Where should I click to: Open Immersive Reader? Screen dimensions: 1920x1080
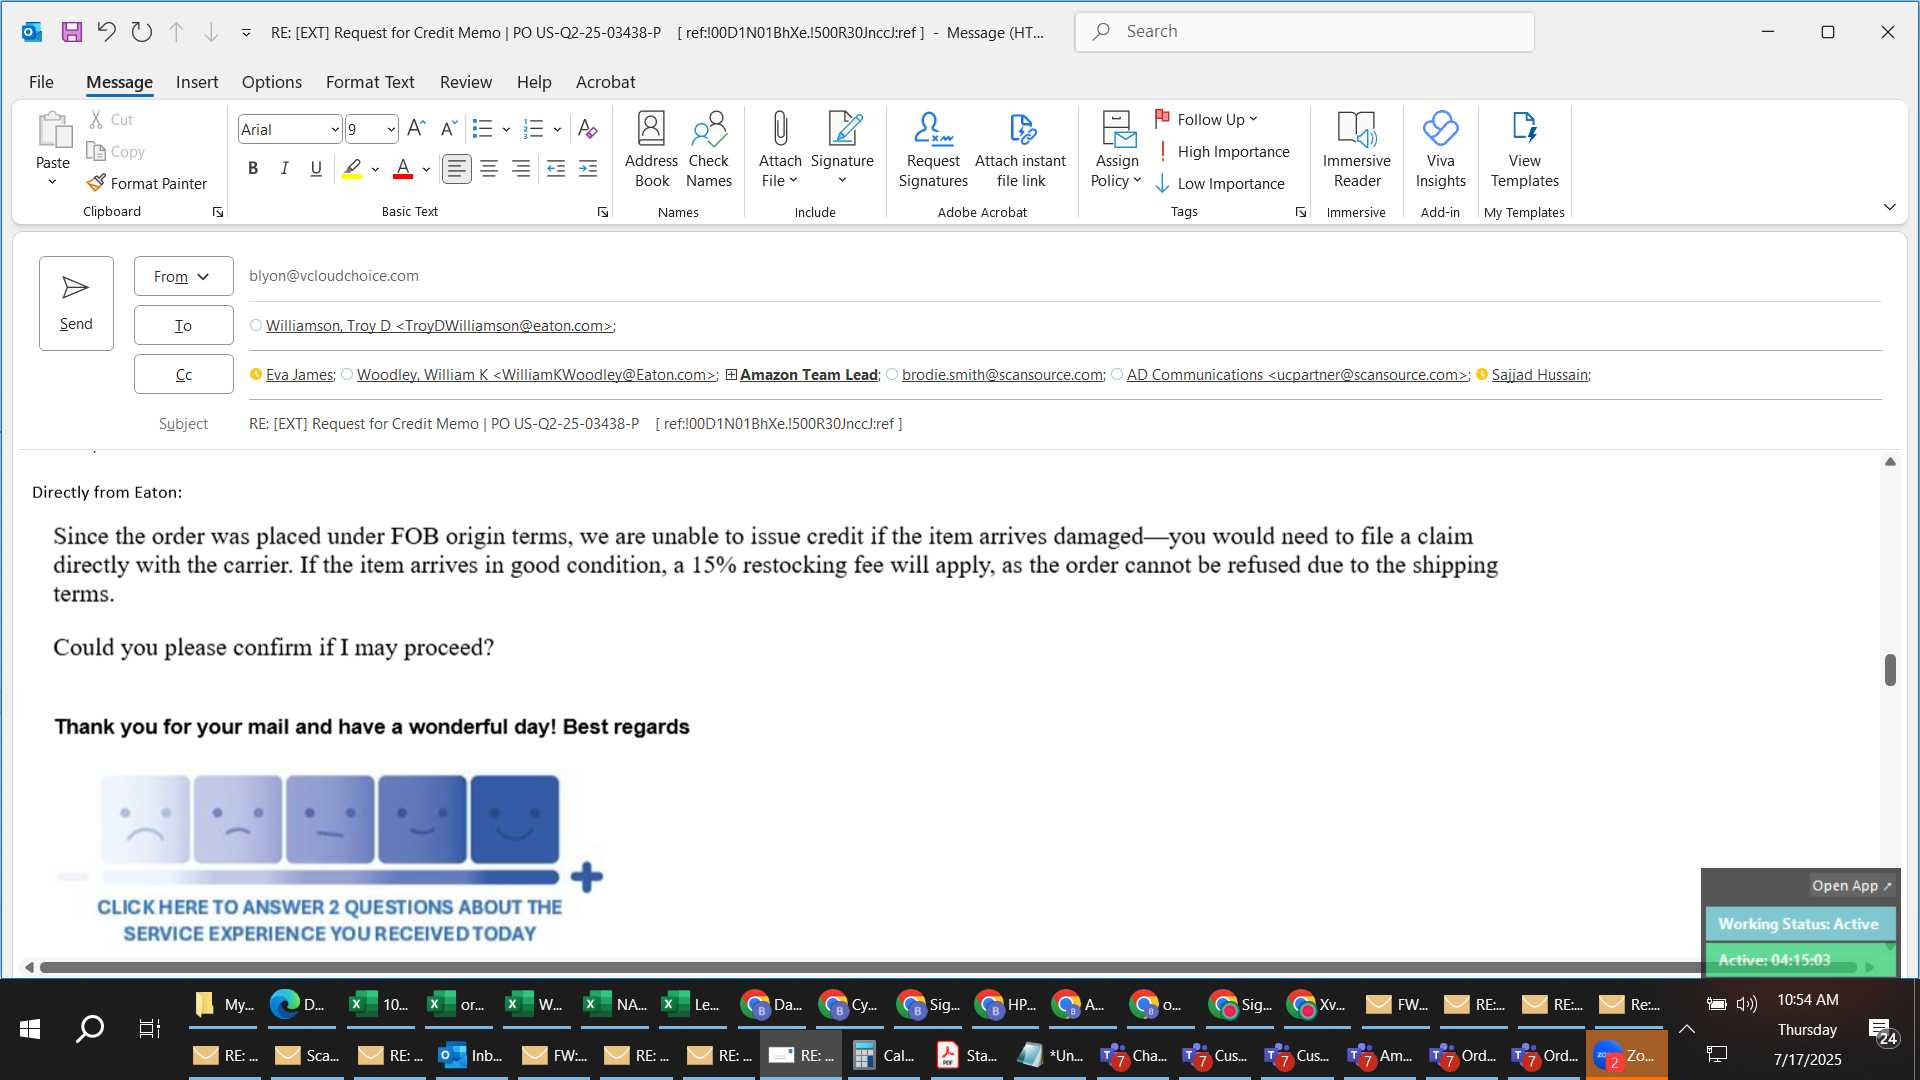(x=1357, y=150)
